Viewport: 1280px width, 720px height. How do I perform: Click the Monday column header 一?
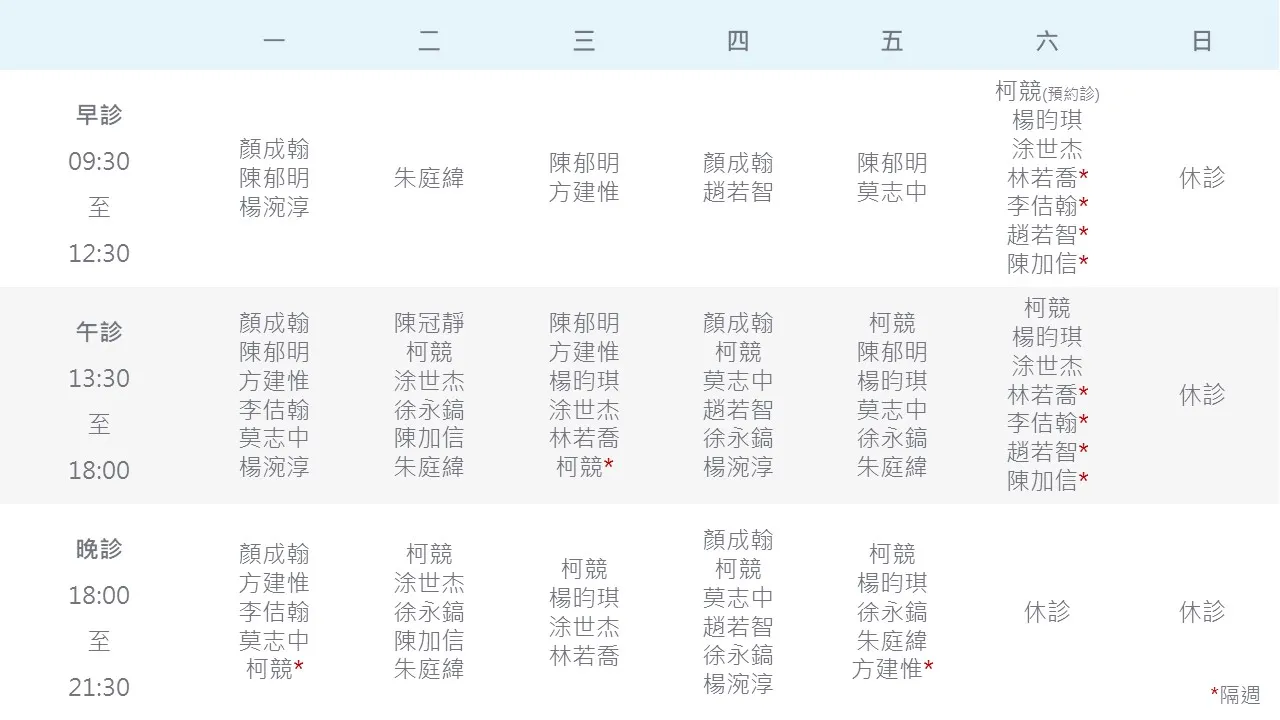[274, 41]
